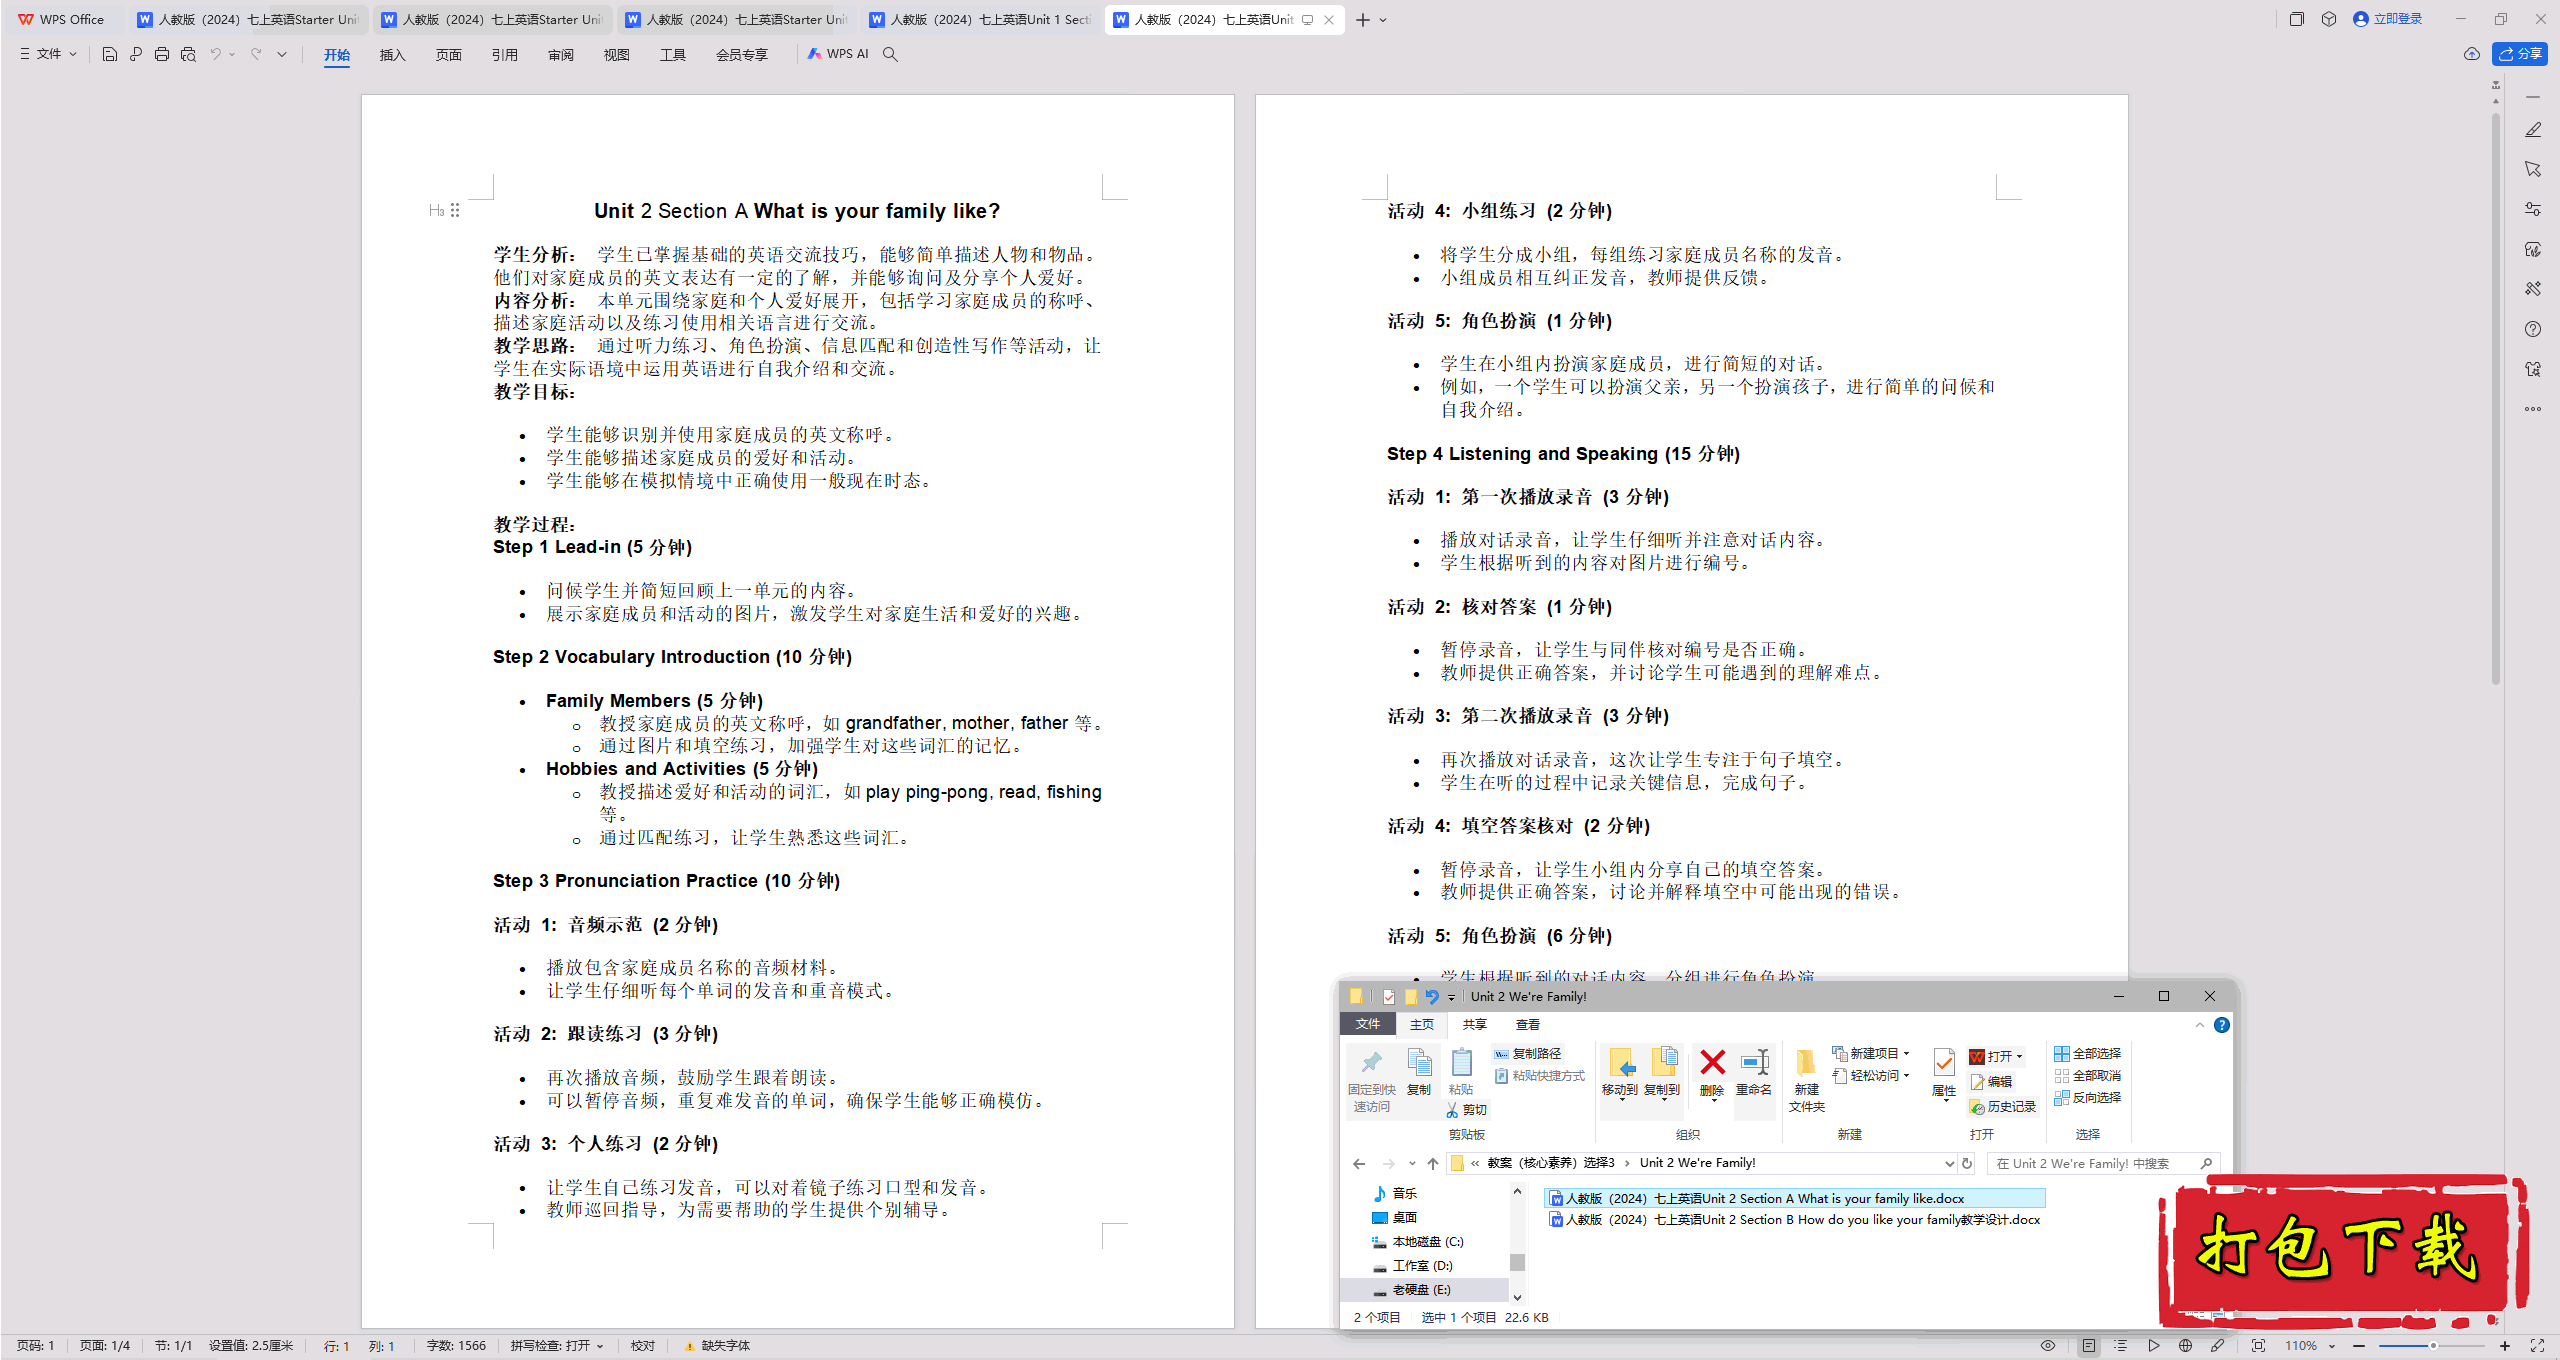The width and height of the screenshot is (2560, 1360).
Task: Switch to the 页面 ribbon tab
Action: (x=448, y=55)
